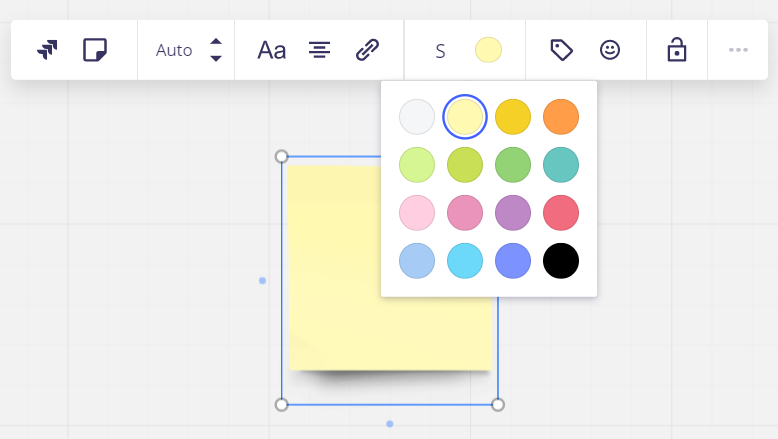Click the emoji smiley icon
The height and width of the screenshot is (439, 778).
point(610,49)
